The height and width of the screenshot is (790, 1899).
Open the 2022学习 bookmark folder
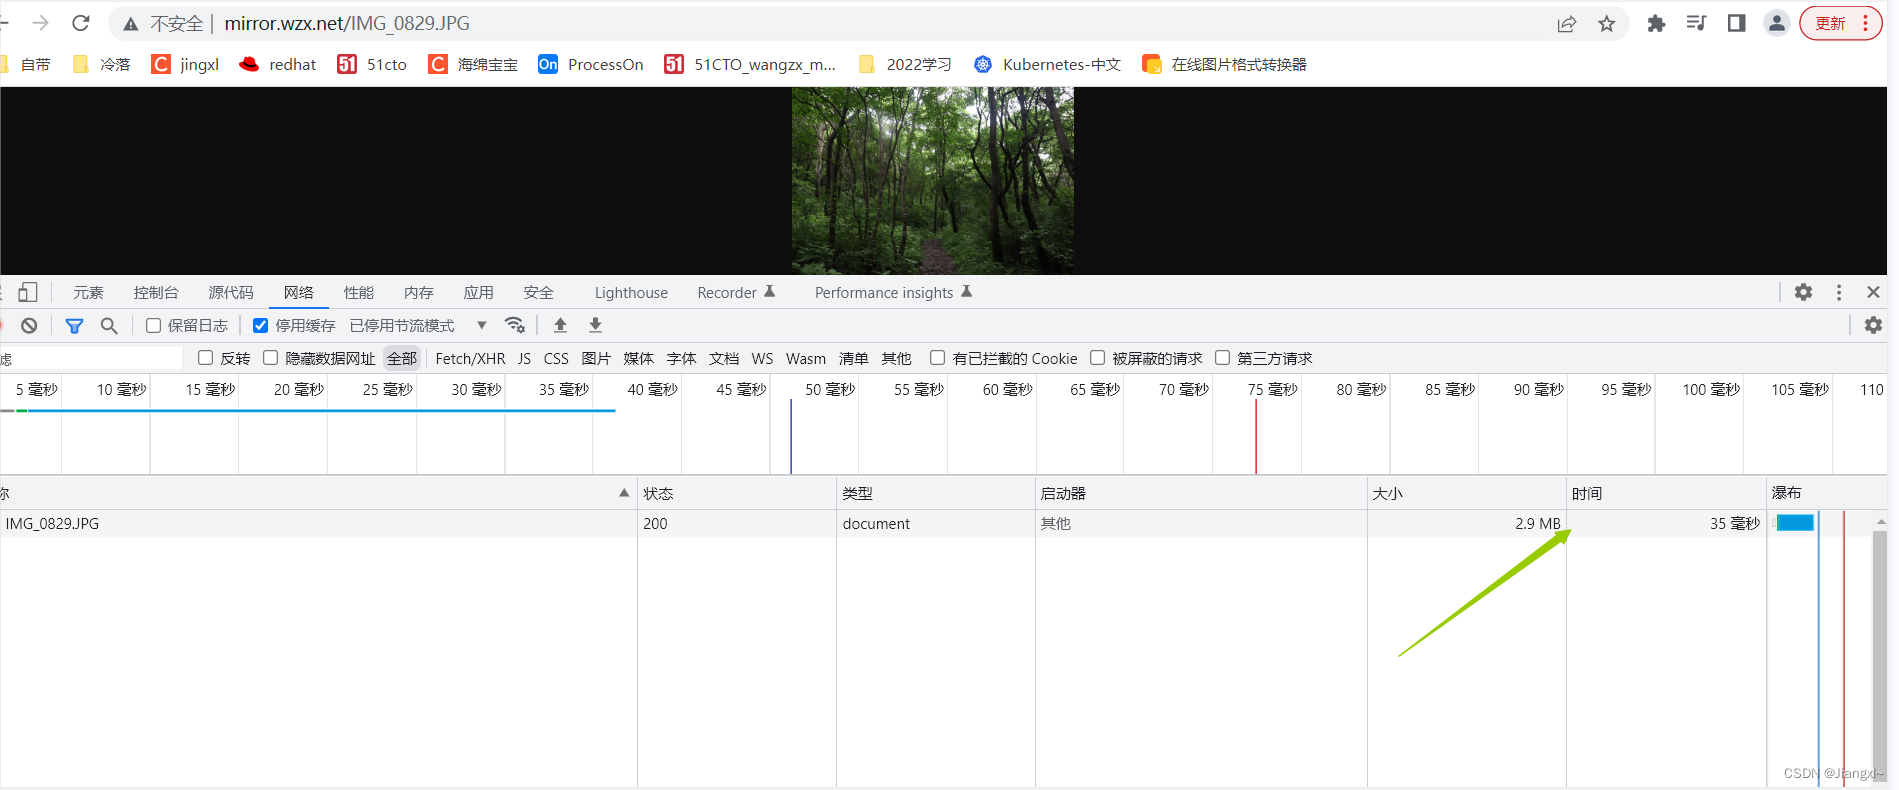pos(905,64)
